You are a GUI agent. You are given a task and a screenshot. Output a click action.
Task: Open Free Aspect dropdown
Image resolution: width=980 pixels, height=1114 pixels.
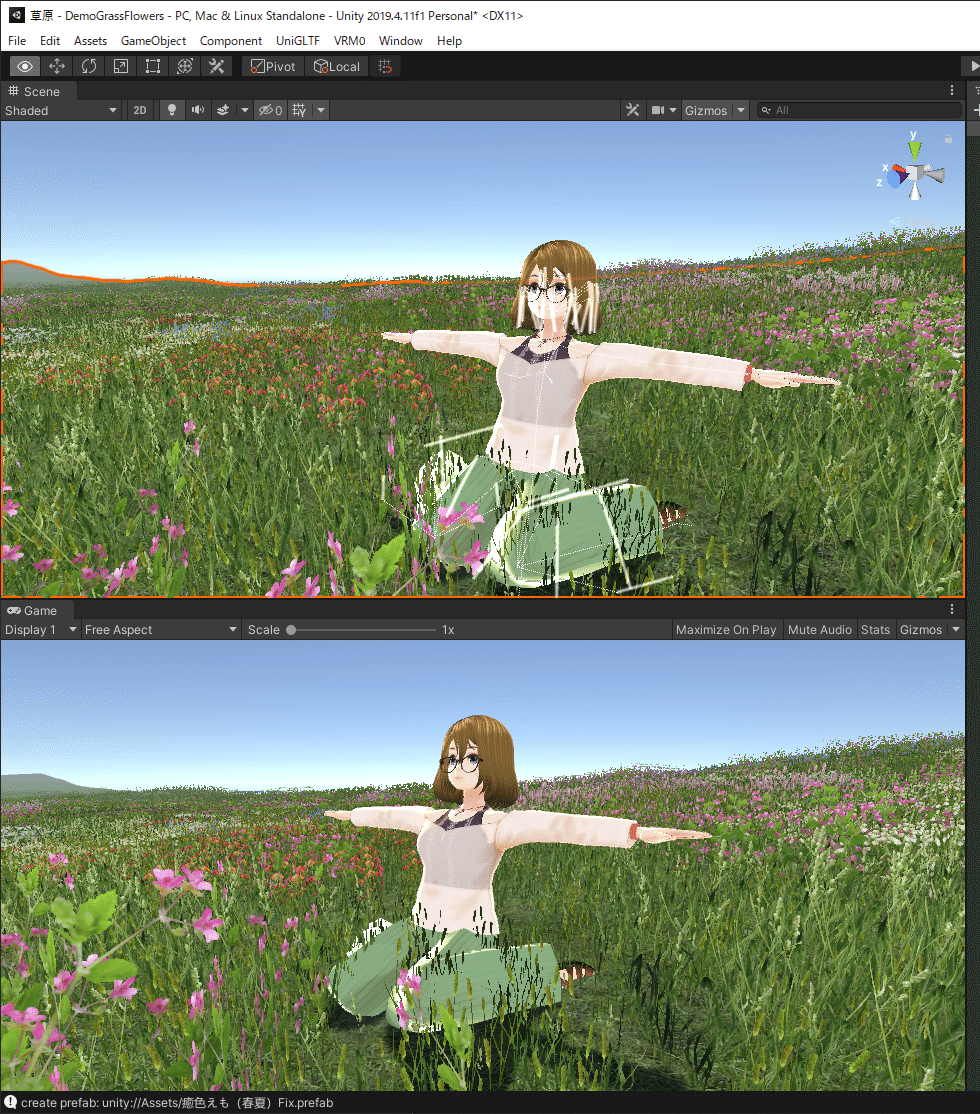[x=161, y=629]
